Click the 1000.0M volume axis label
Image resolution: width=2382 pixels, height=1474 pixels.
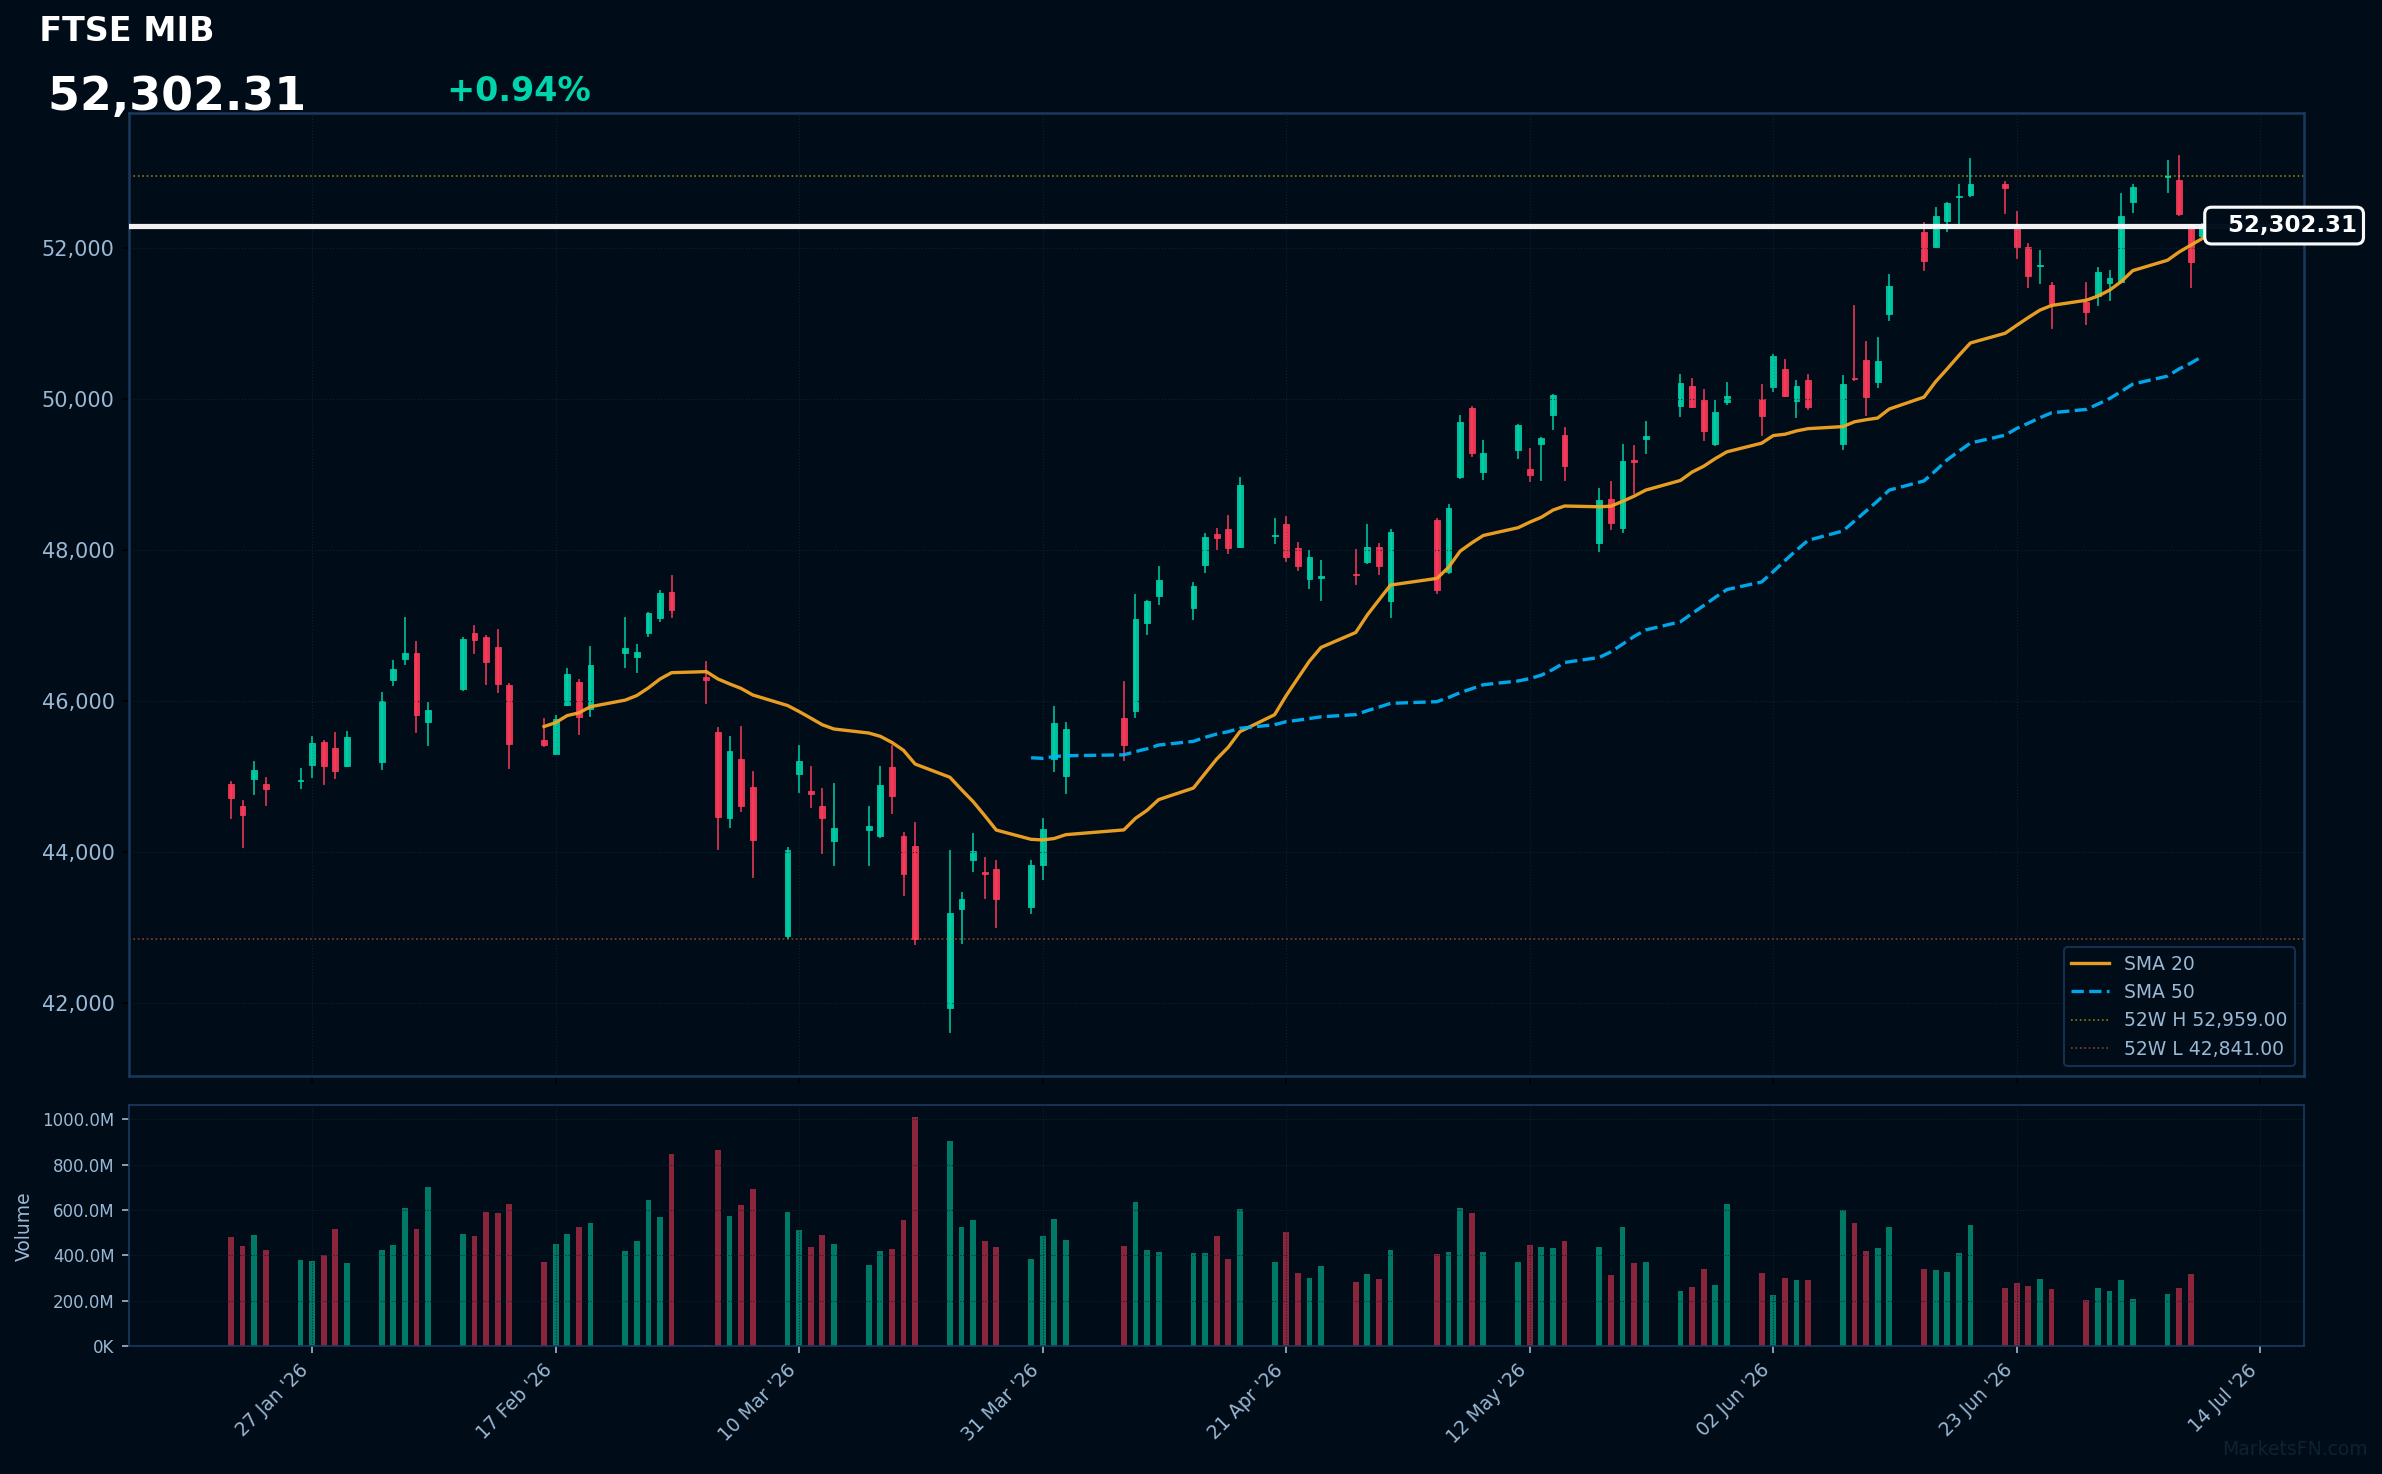coord(78,1120)
